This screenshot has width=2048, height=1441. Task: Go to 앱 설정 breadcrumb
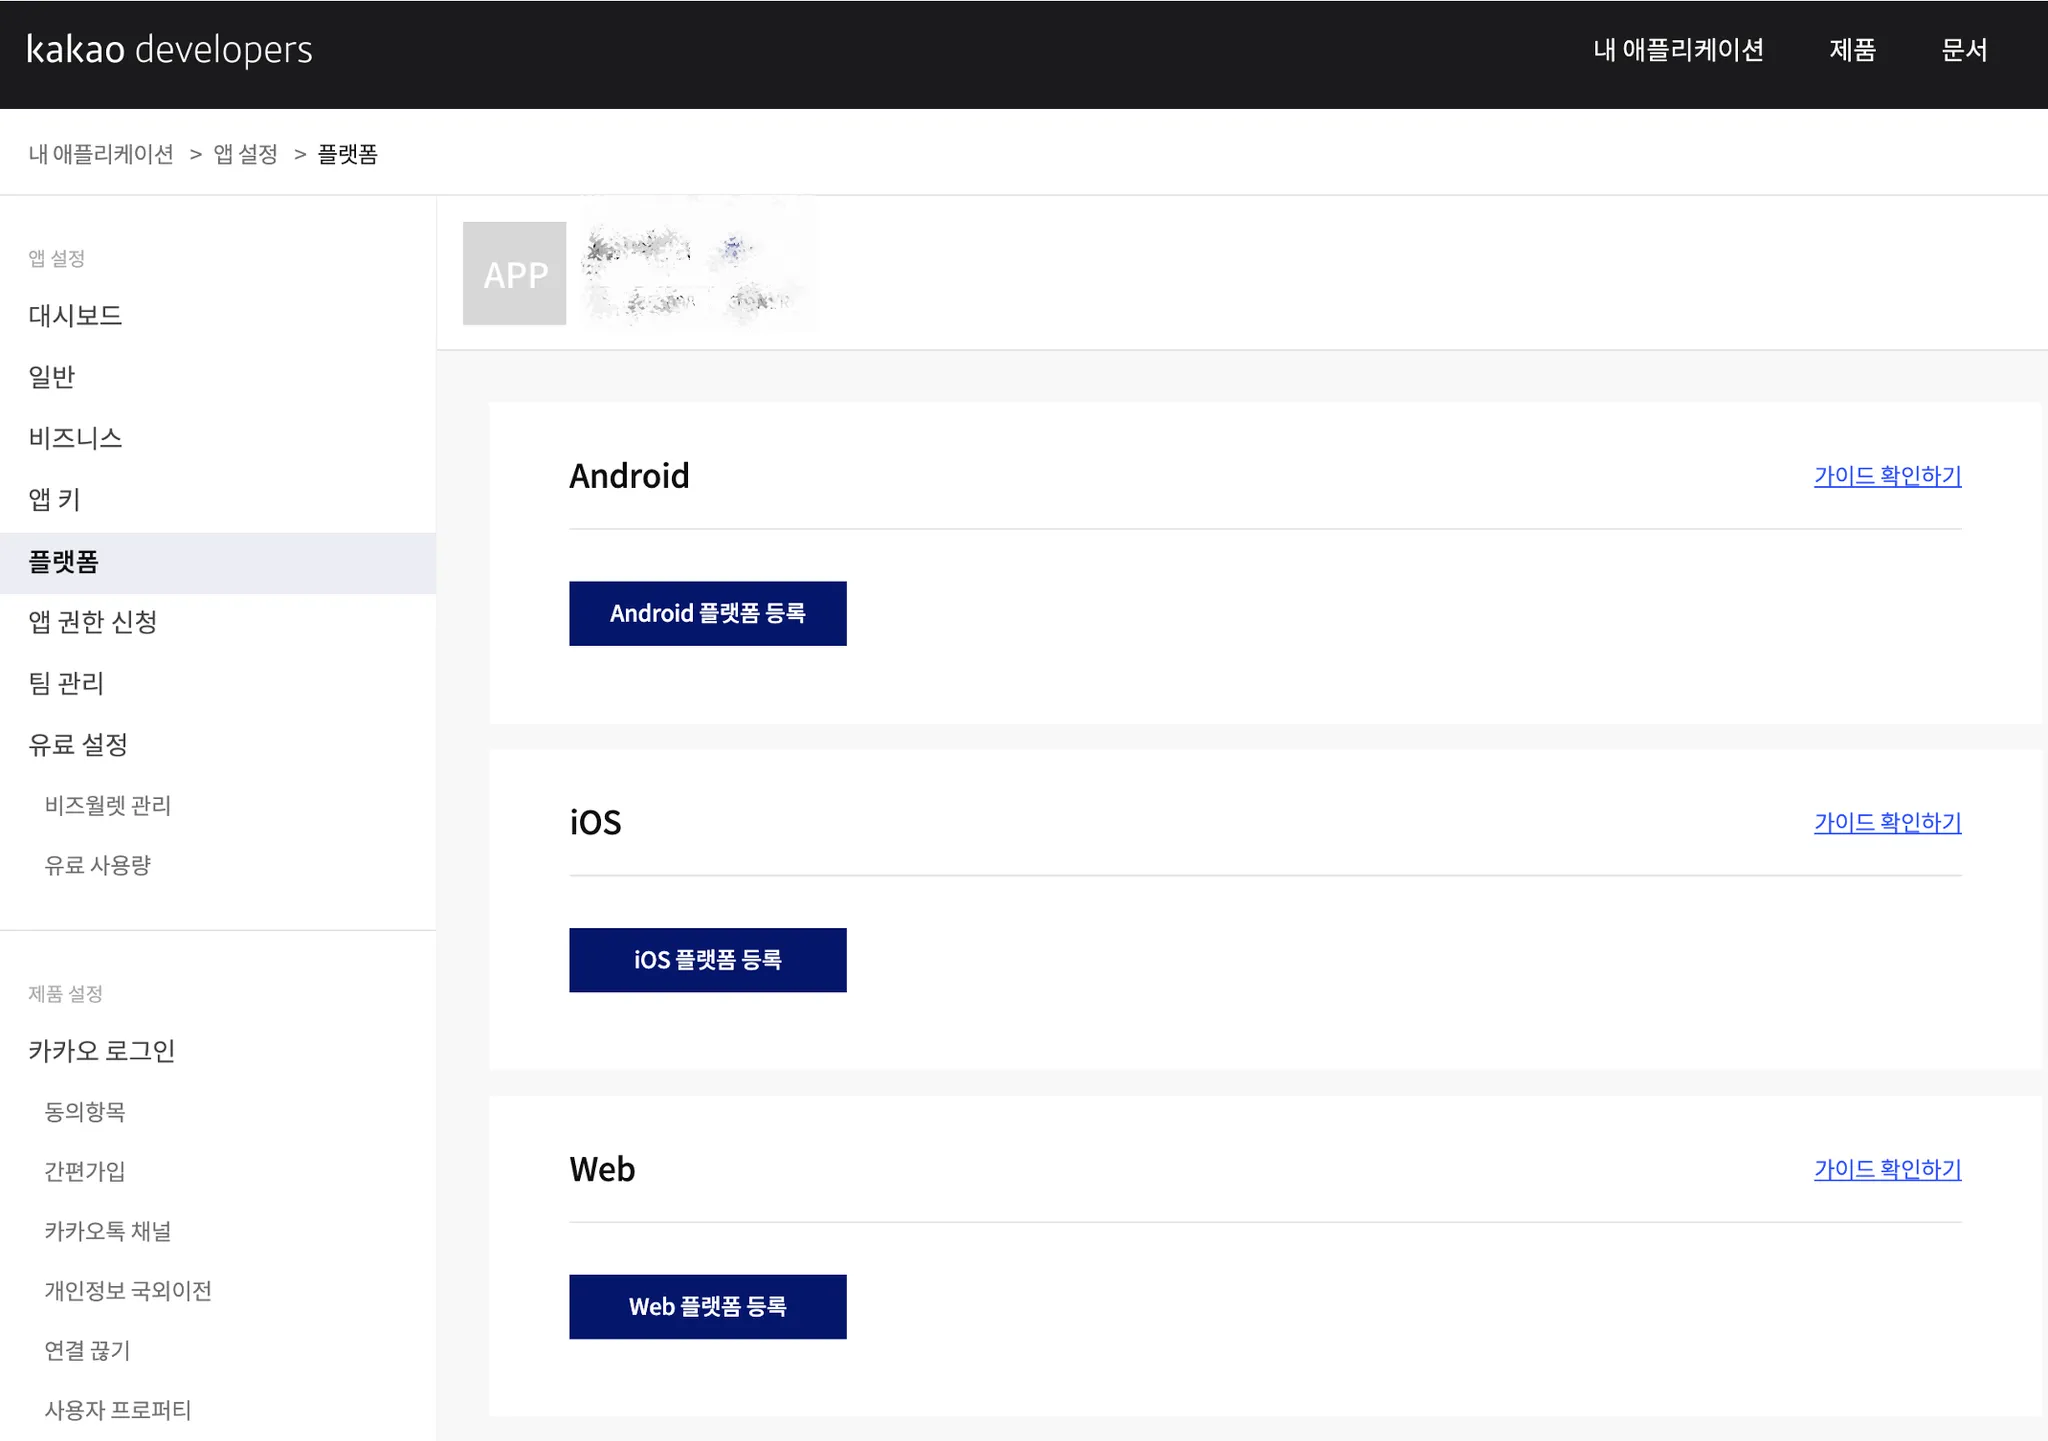245,154
